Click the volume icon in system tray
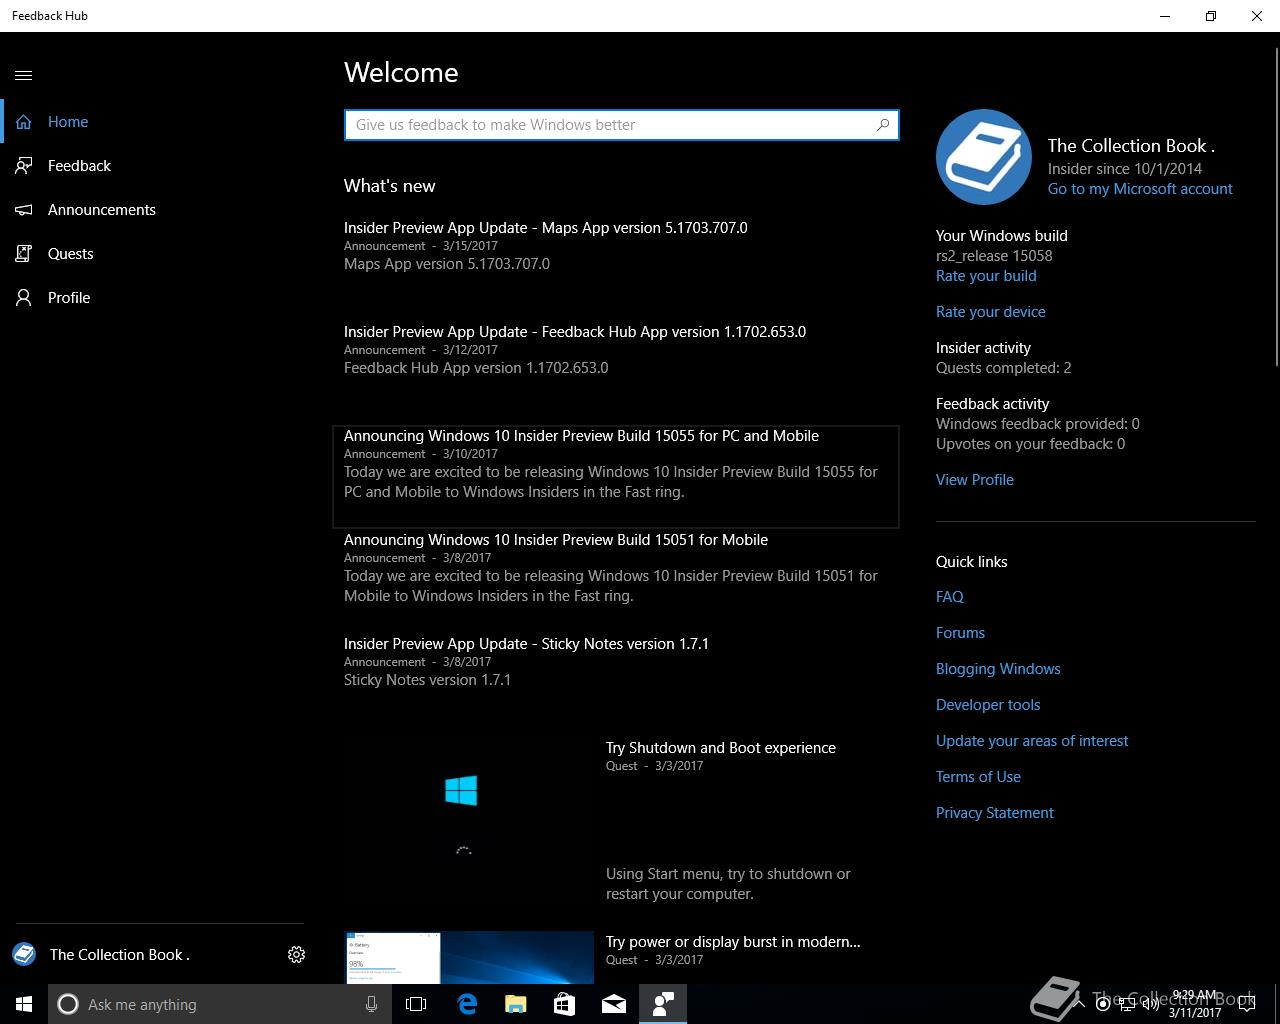 [x=1151, y=1004]
